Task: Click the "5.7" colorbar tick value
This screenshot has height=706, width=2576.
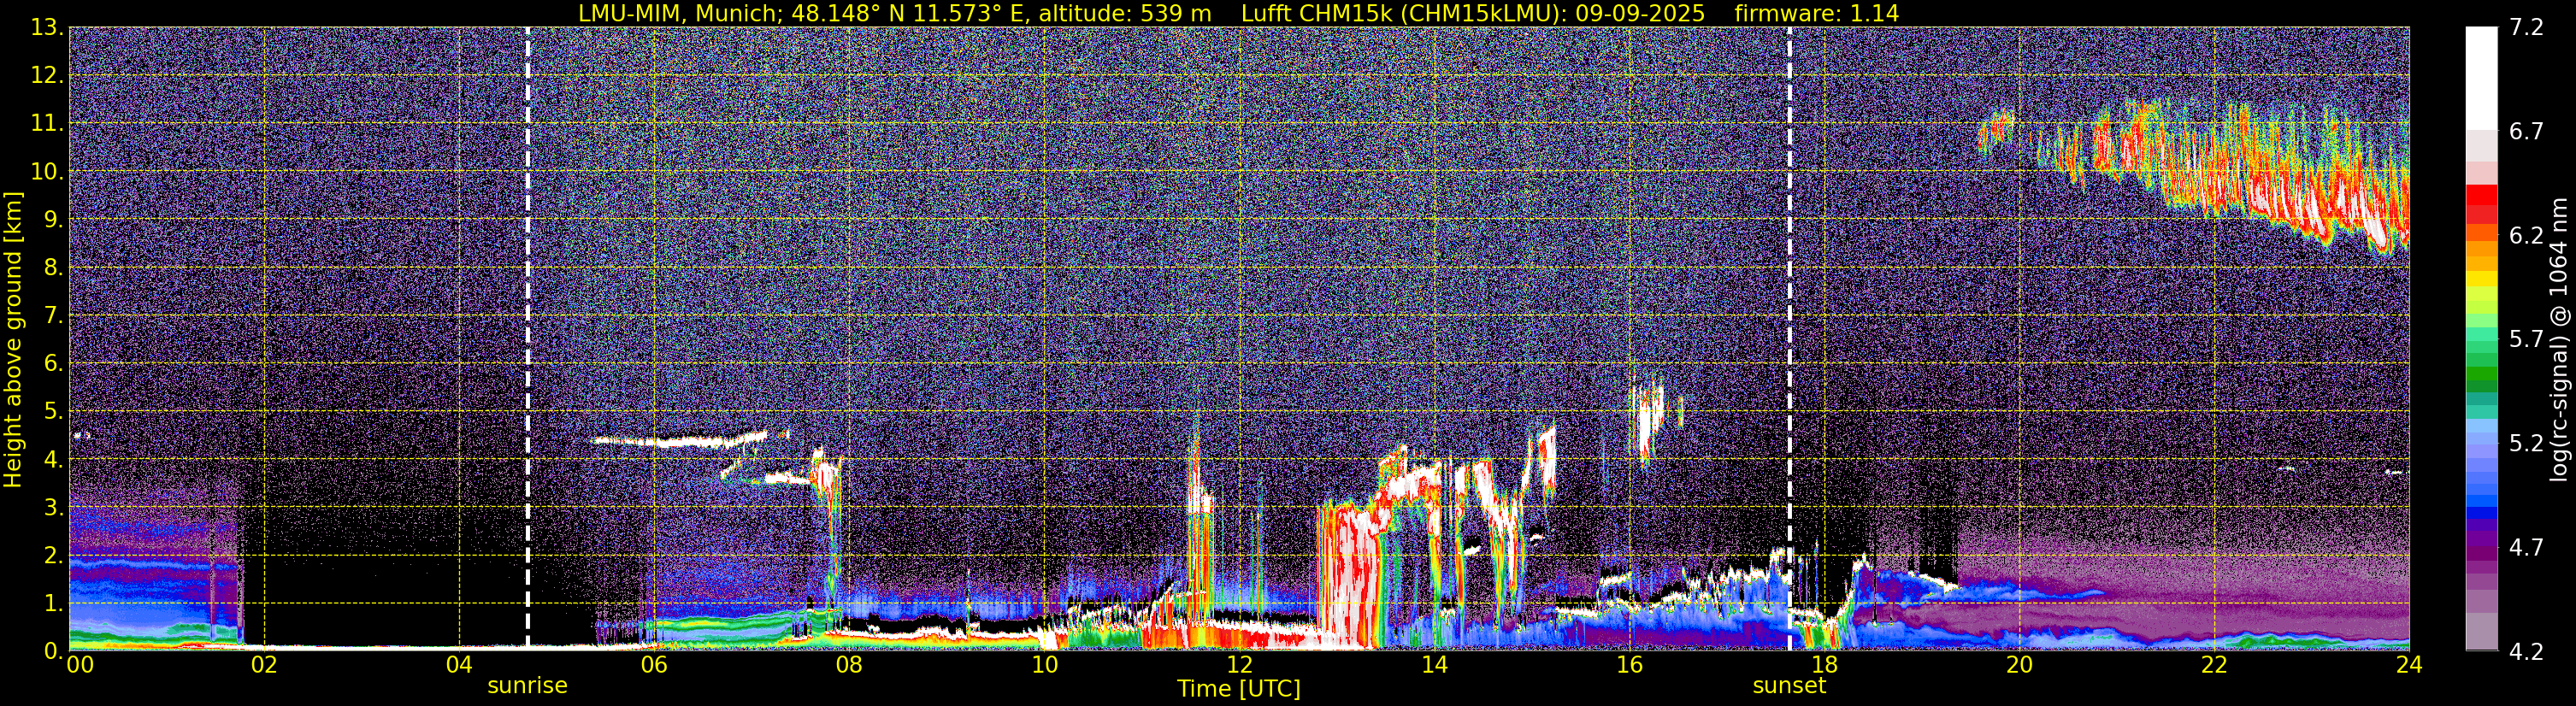Action: coord(2526,339)
